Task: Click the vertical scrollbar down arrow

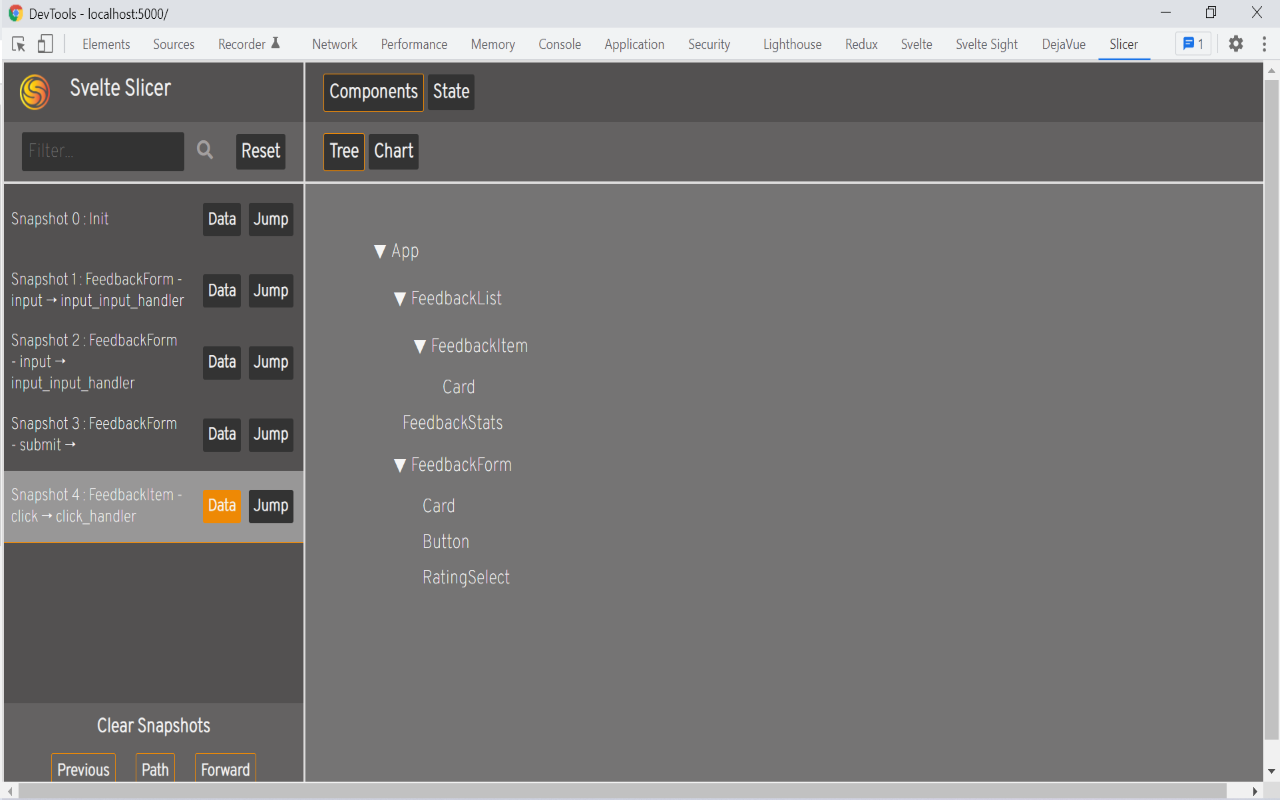Action: click(x=1272, y=773)
